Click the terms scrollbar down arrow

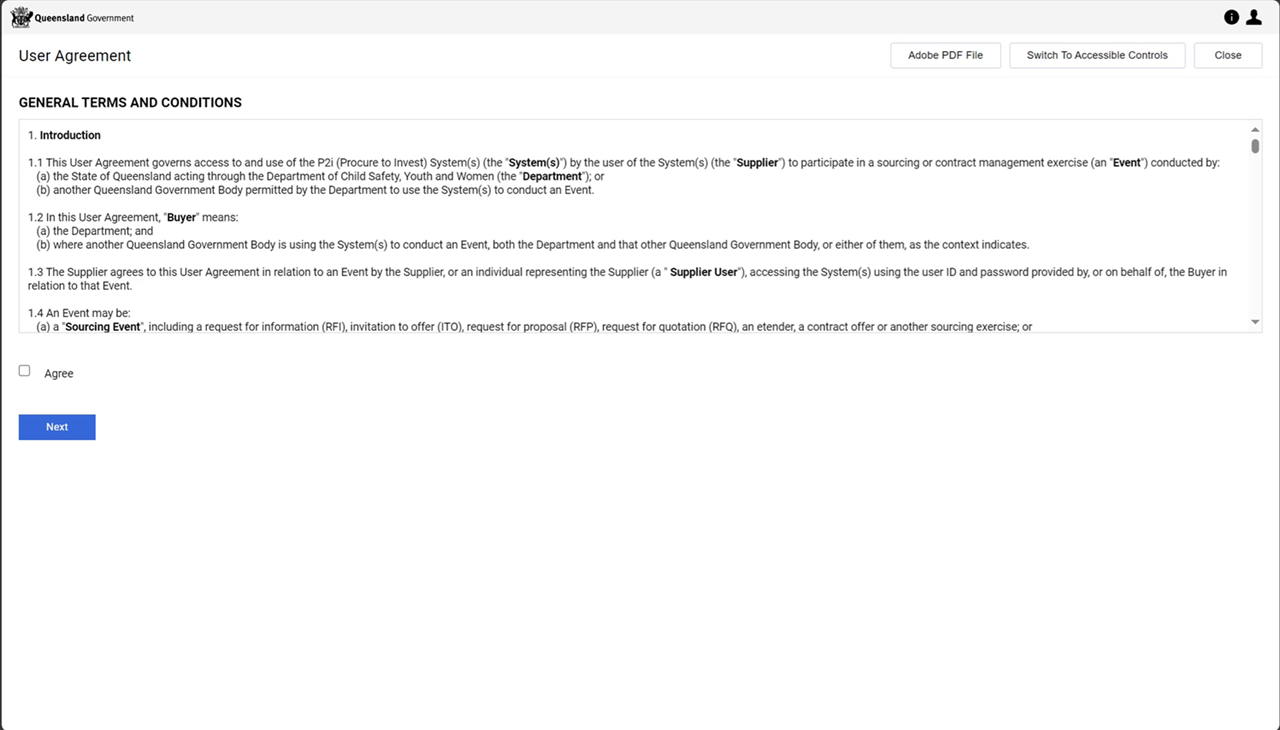[x=1255, y=322]
